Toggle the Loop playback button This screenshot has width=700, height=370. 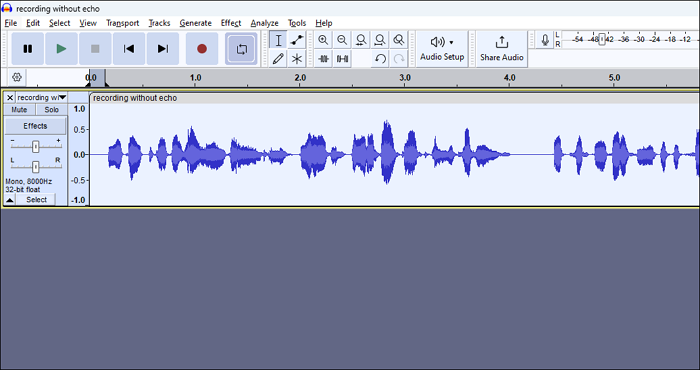pyautogui.click(x=242, y=49)
